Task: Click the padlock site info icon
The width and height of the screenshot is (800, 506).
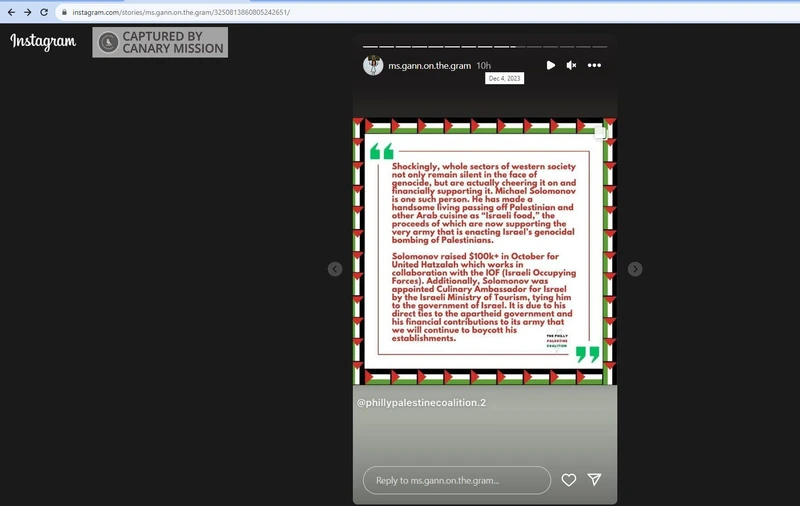Action: [x=64, y=12]
